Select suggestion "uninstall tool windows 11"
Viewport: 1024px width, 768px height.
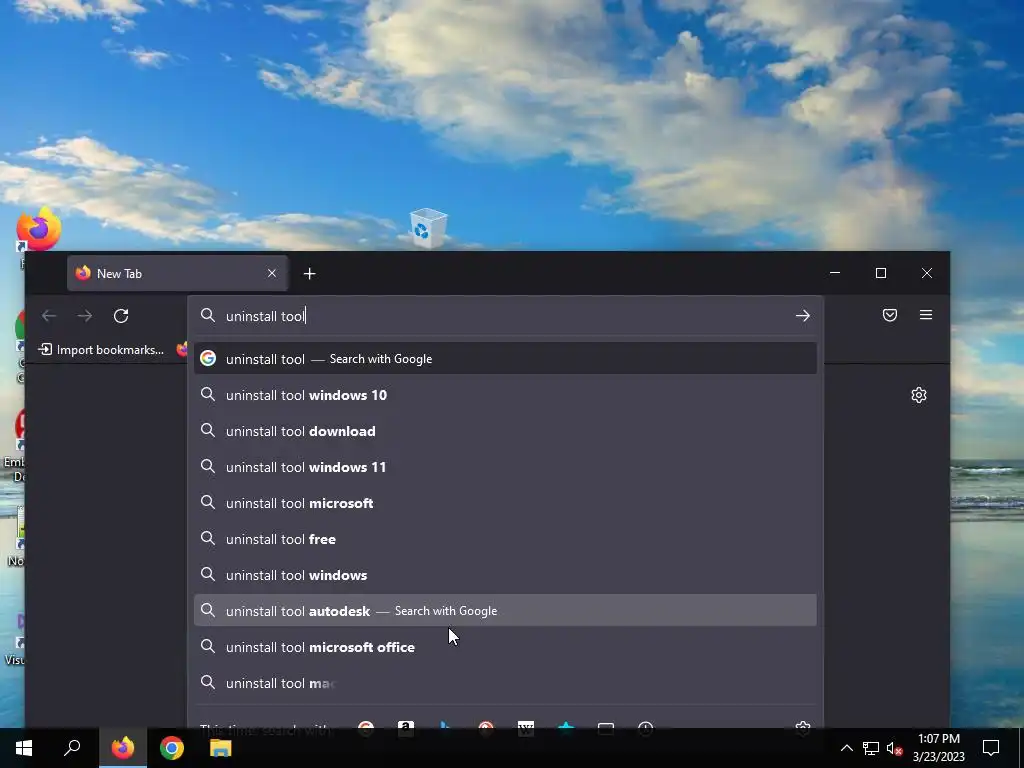point(505,467)
